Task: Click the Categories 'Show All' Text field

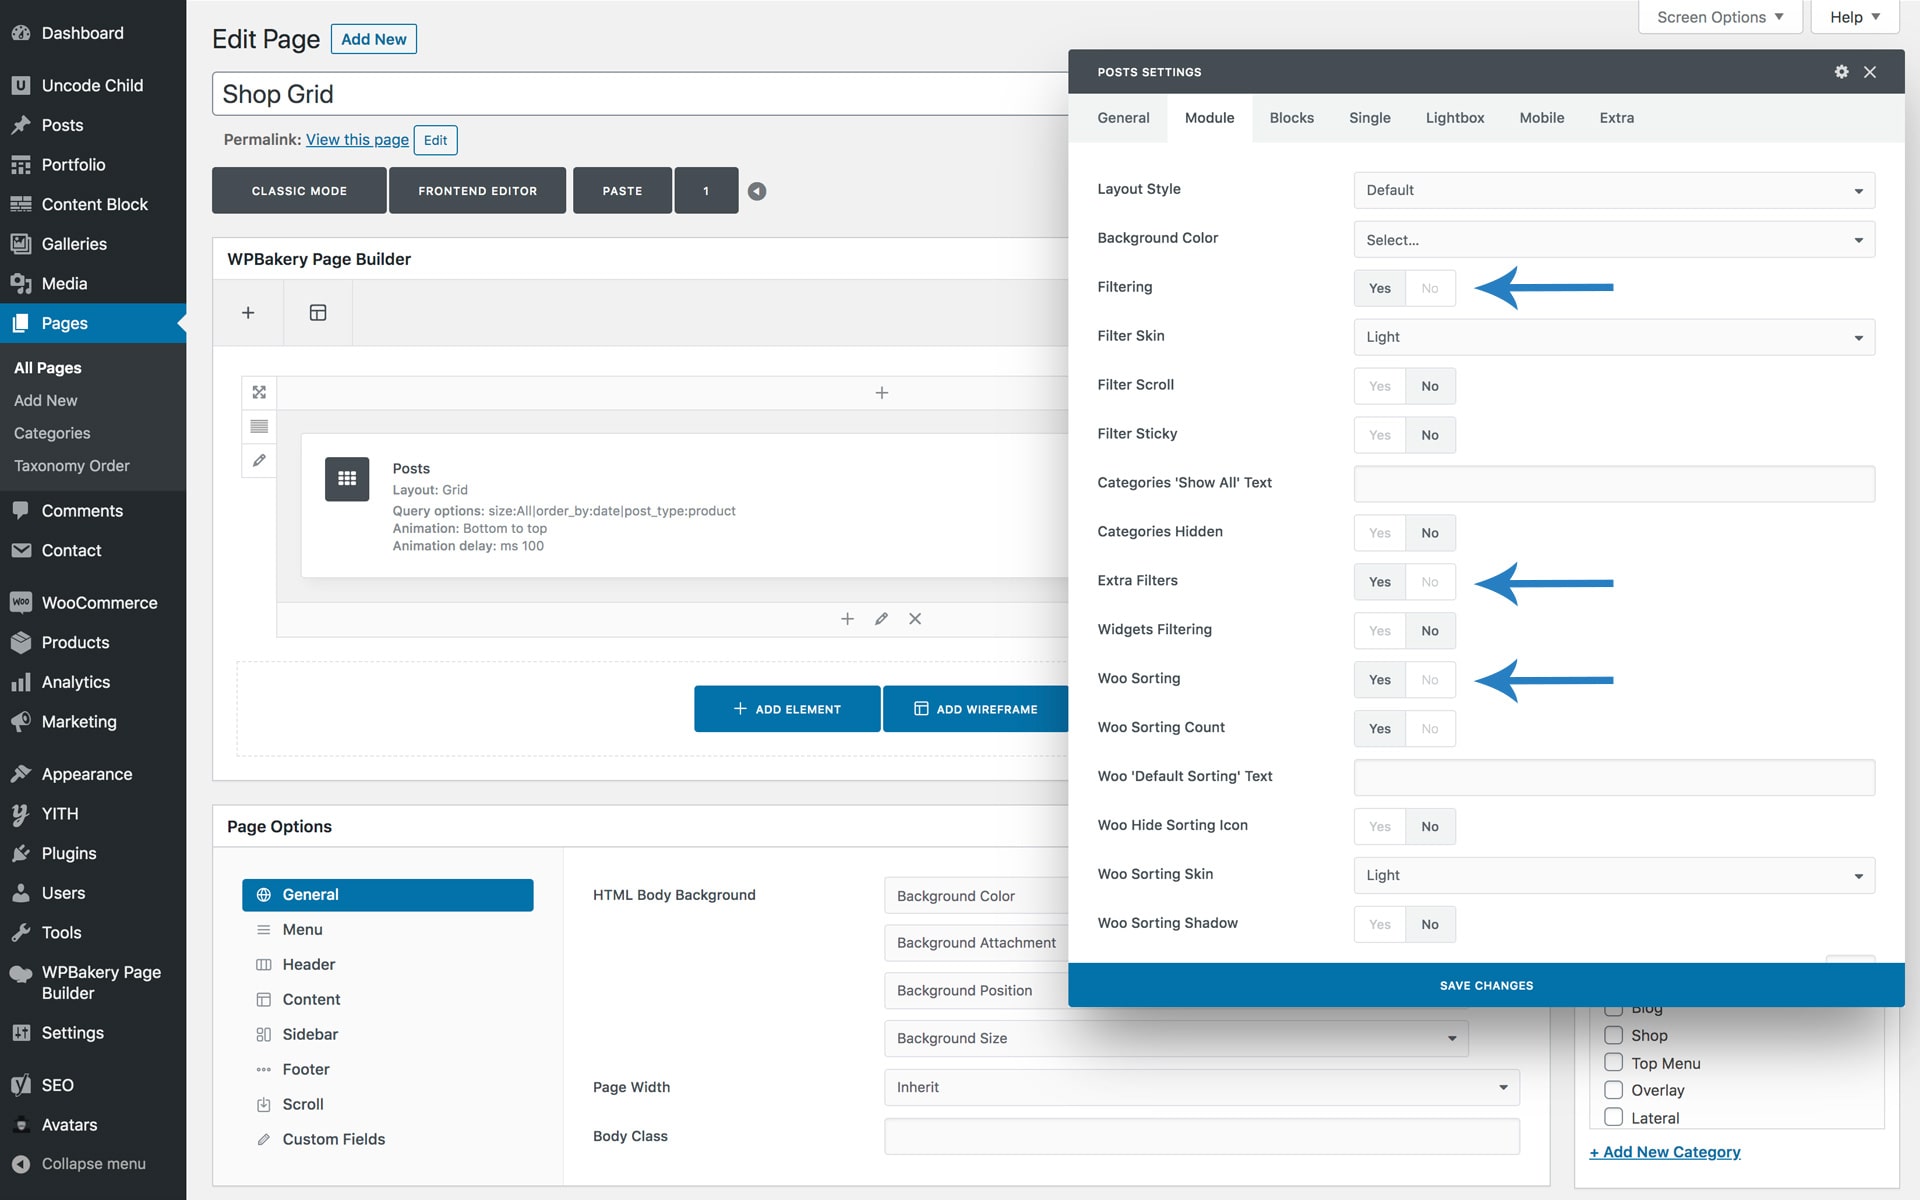Action: 1613,484
